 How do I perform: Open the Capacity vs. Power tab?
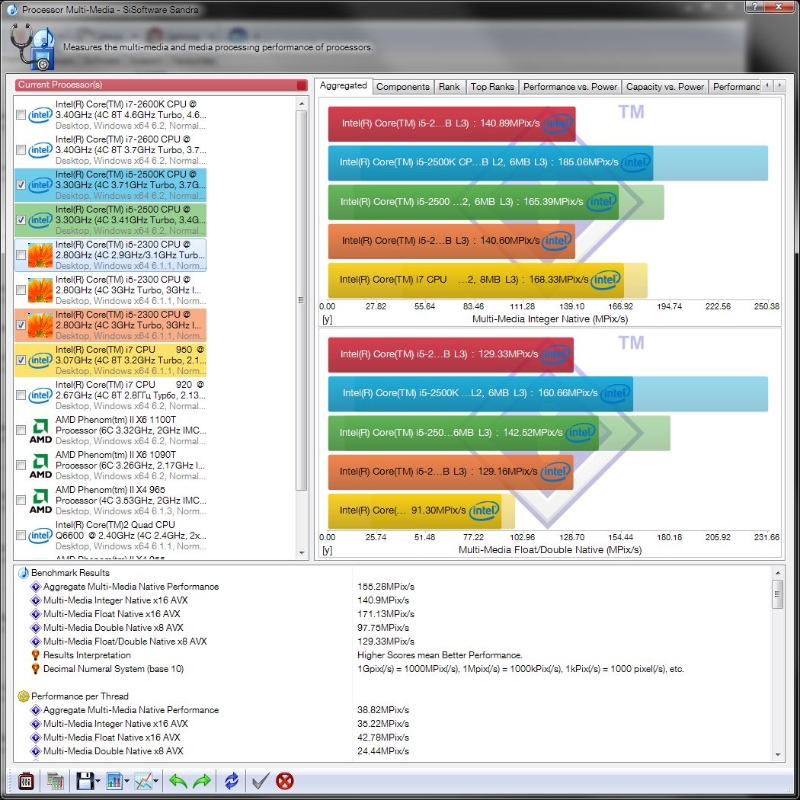[665, 87]
